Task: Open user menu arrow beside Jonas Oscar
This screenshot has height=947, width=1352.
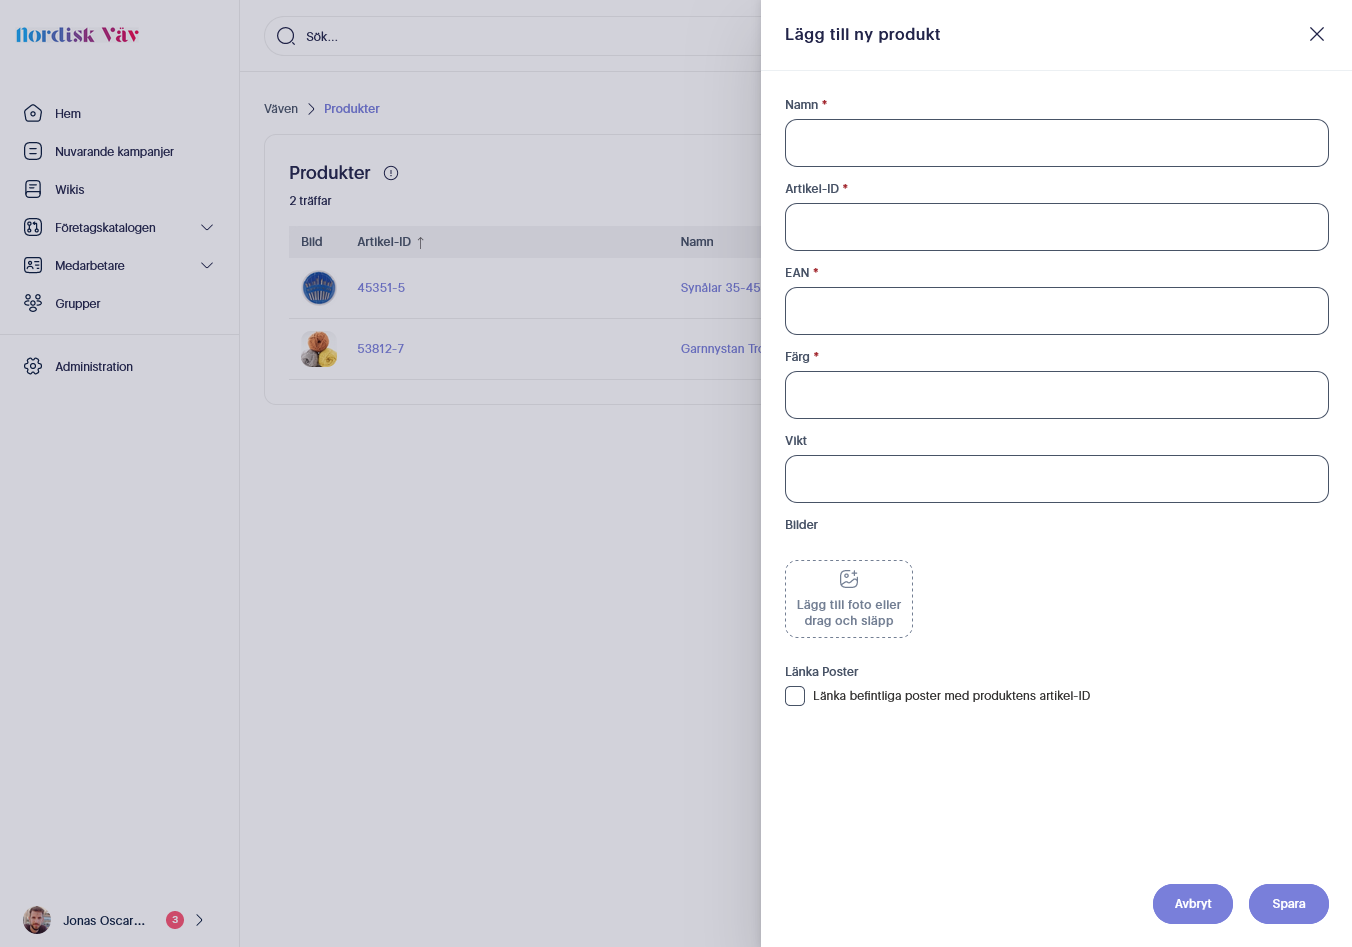Action: tap(200, 920)
